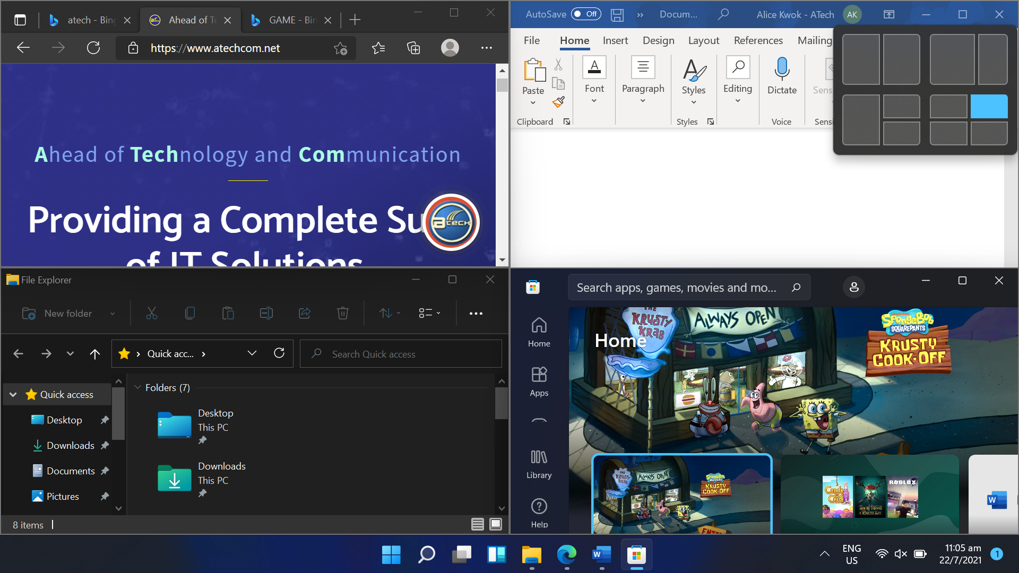This screenshot has height=574, width=1019.
Task: Click the Microsoft Store search box
Action: tap(689, 287)
